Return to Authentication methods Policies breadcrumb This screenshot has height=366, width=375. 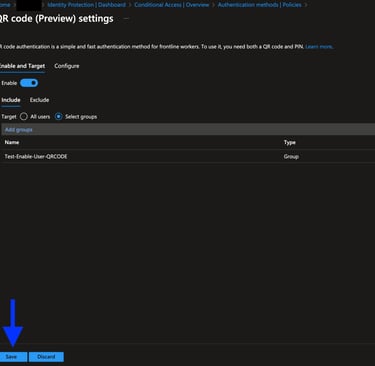point(259,5)
